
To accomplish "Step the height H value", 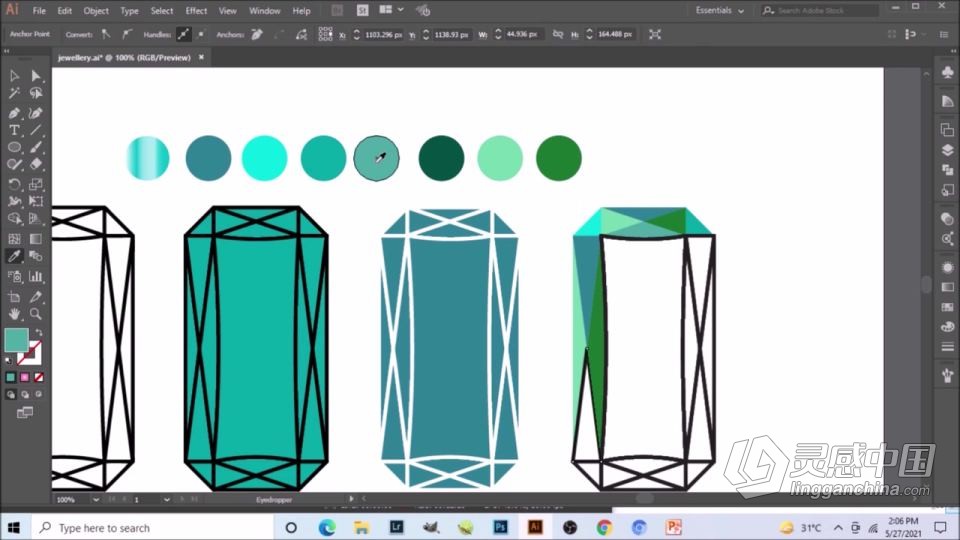I will click(589, 34).
